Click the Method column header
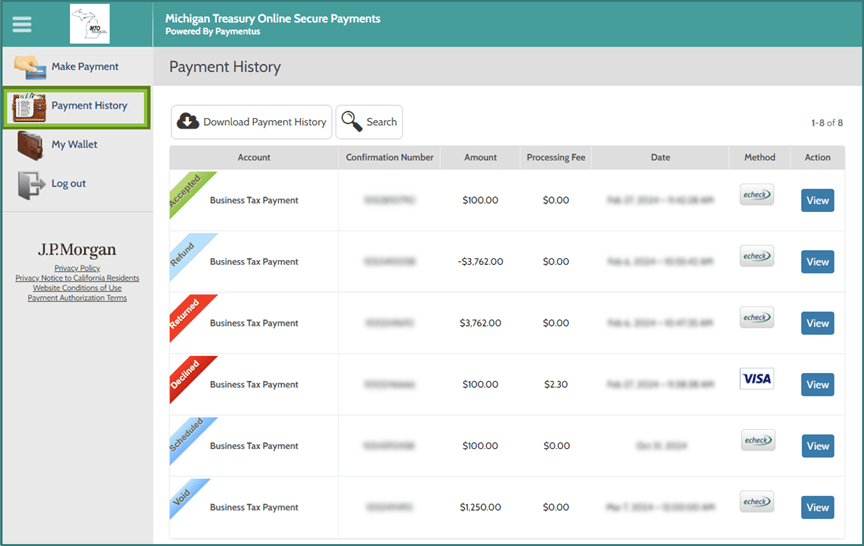Viewport: 864px width, 546px height. pyautogui.click(x=760, y=158)
